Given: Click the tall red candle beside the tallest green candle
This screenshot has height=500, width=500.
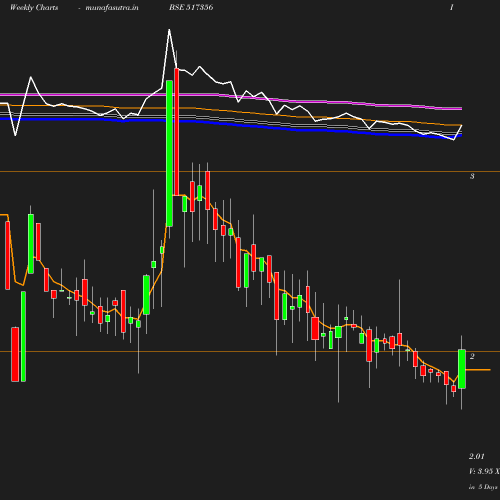Looking at the screenshot, I should [177, 132].
